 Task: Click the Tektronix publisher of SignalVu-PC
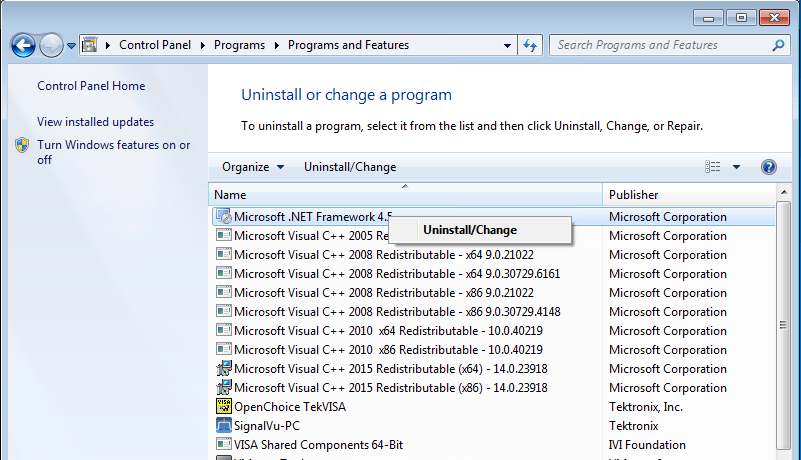[633, 426]
